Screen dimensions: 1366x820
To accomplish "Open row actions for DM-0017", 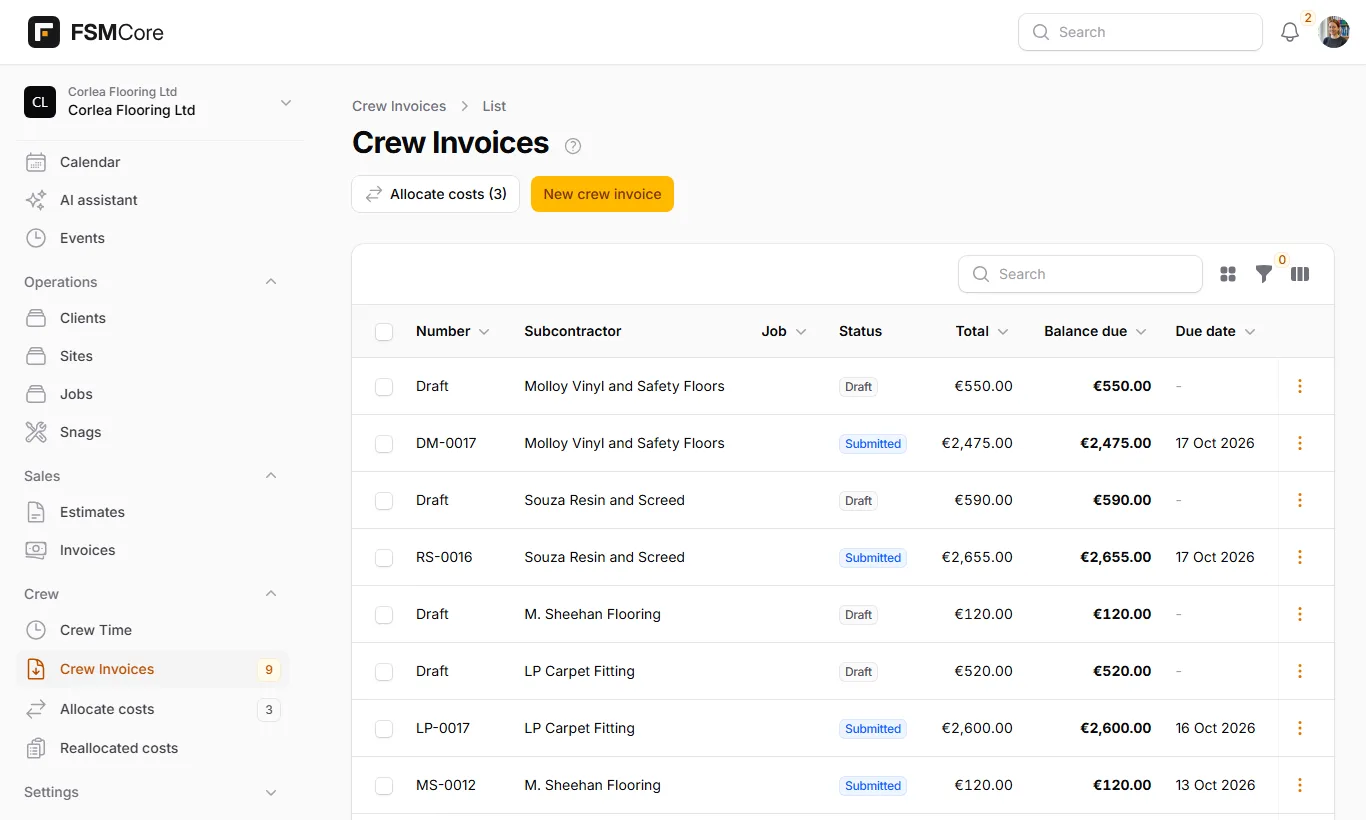I will (1300, 443).
